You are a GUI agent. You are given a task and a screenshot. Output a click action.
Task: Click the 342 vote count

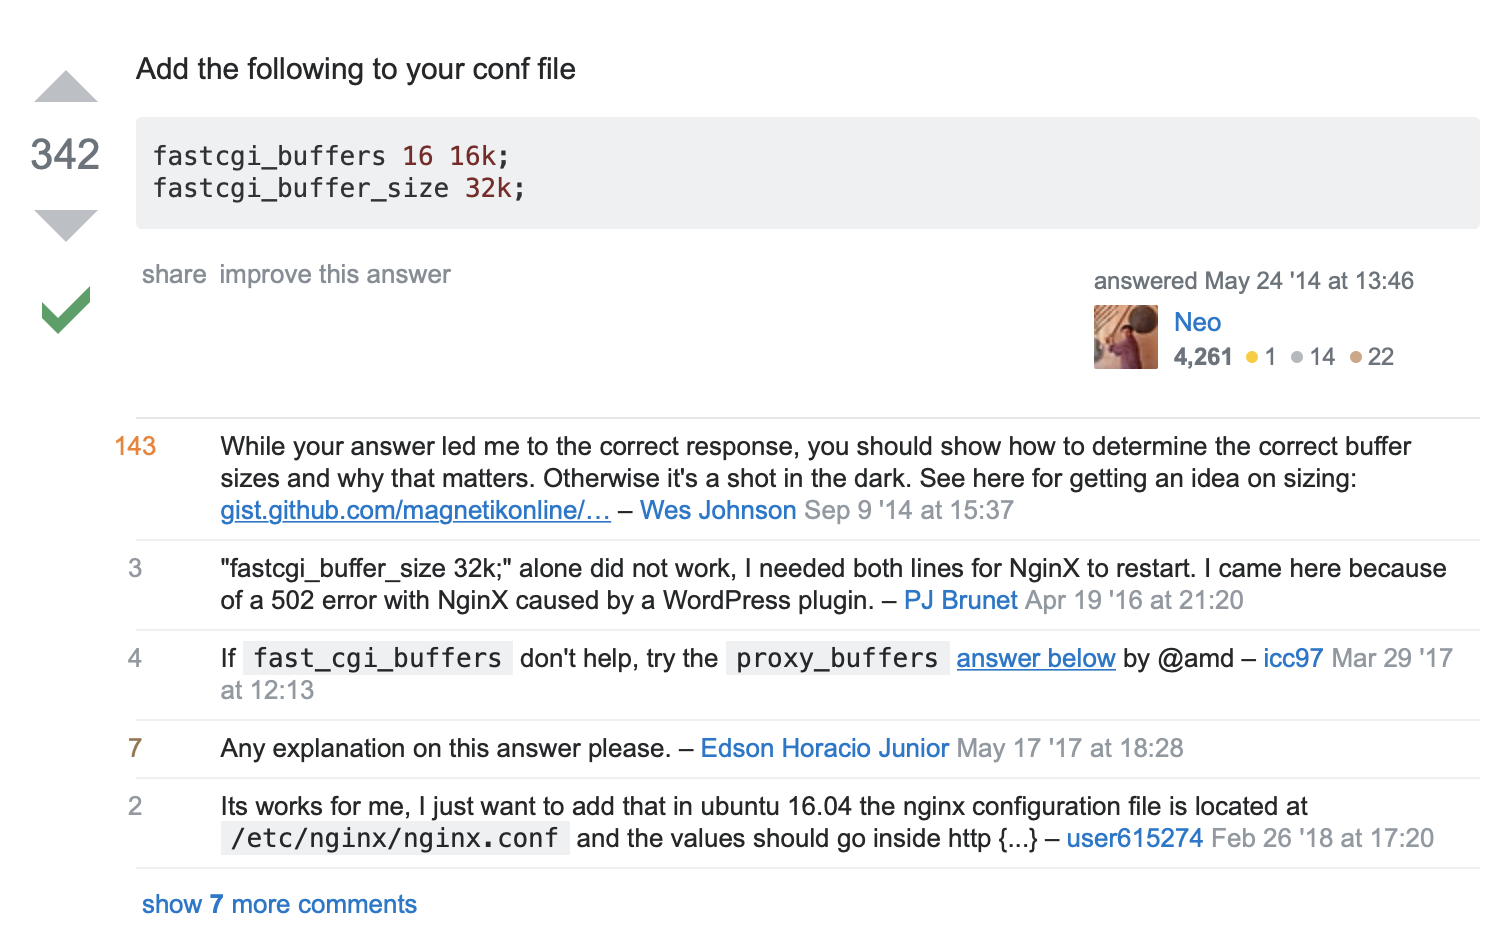65,155
